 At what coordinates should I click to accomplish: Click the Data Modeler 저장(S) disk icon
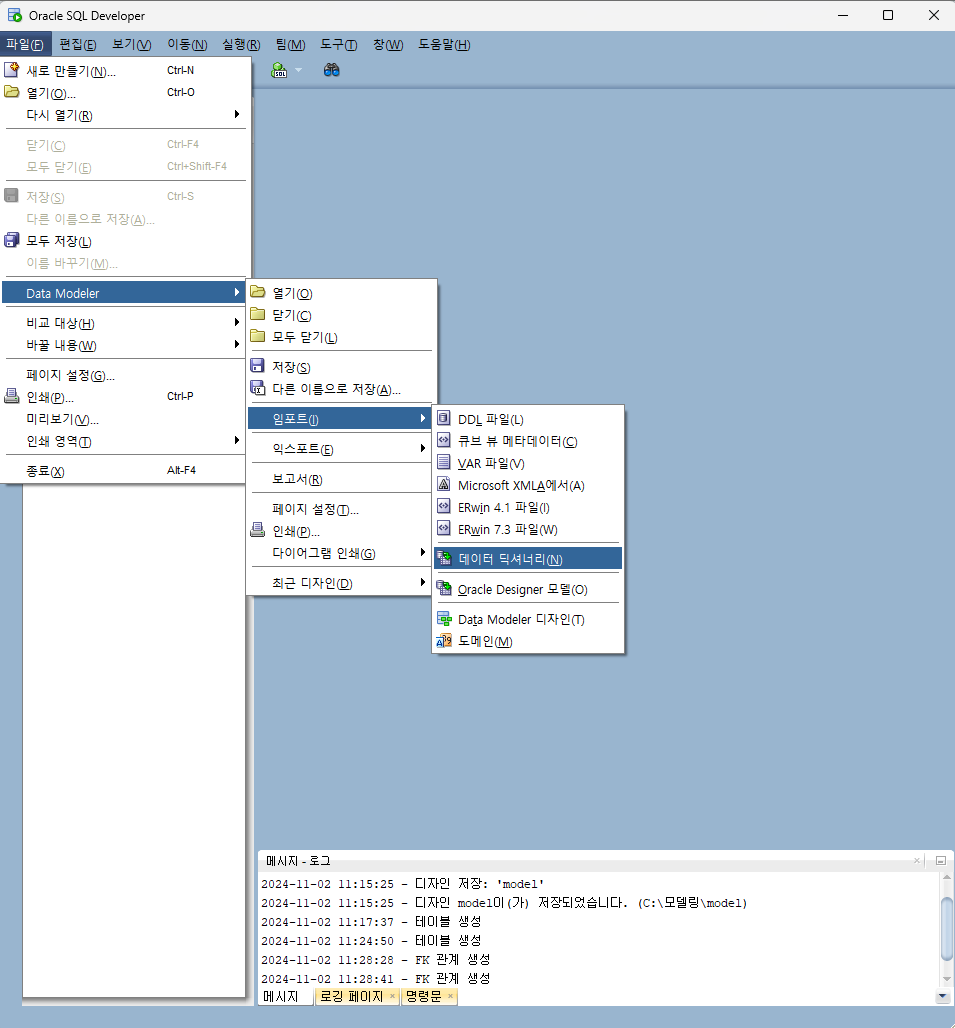[x=258, y=366]
